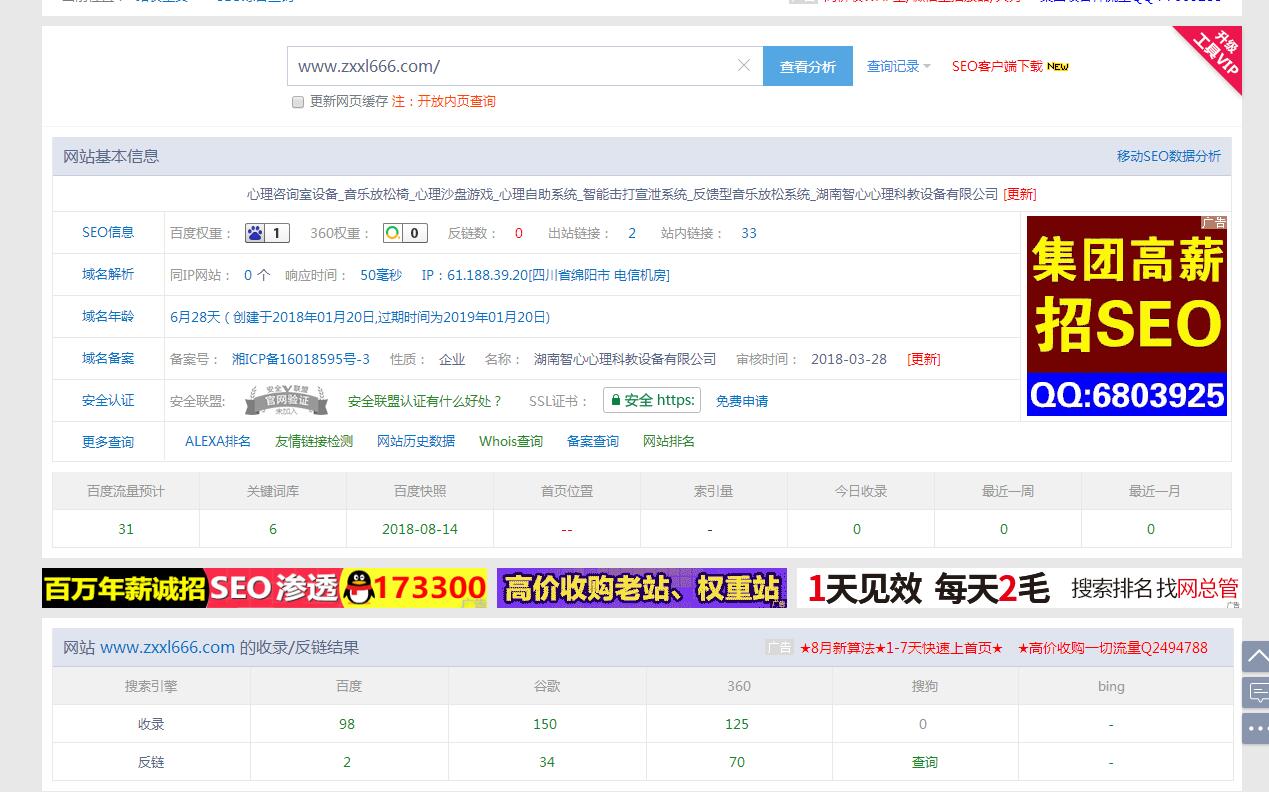The height and width of the screenshot is (792, 1269).
Task: Select the 安全认证 row label
Action: click(x=108, y=400)
